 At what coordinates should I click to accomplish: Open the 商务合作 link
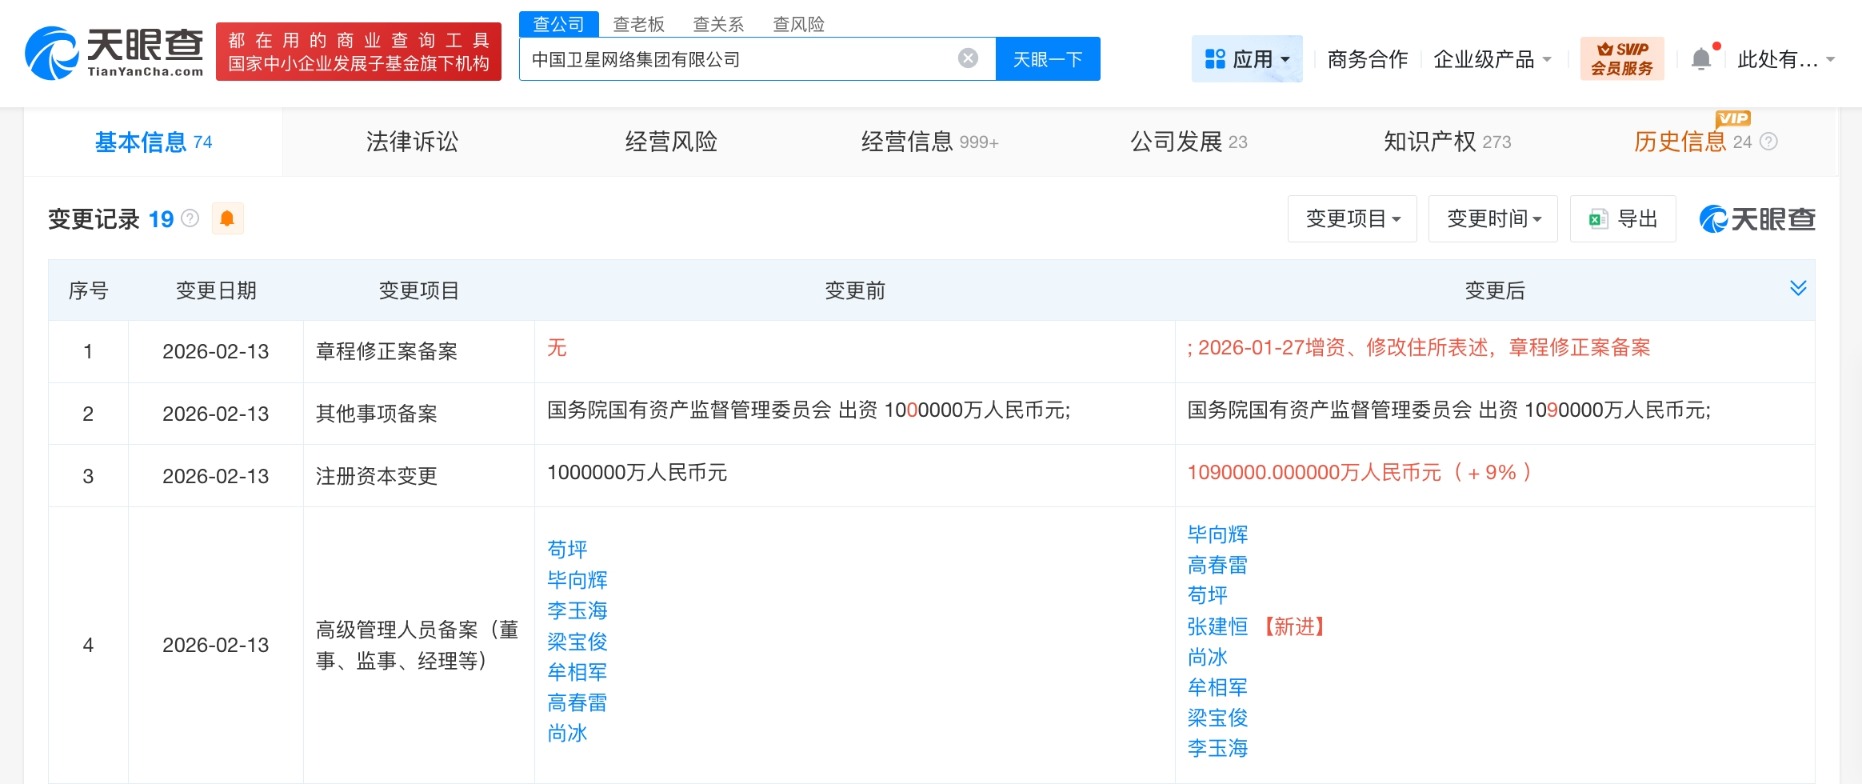pos(1367,59)
